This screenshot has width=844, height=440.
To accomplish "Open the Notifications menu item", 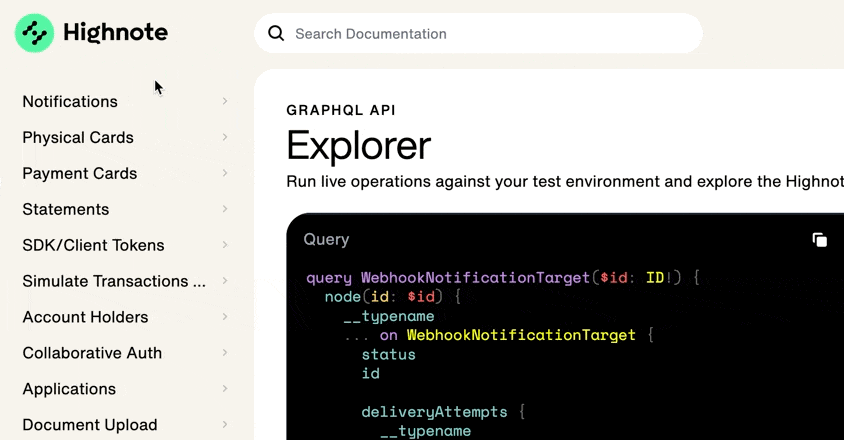I will (70, 101).
